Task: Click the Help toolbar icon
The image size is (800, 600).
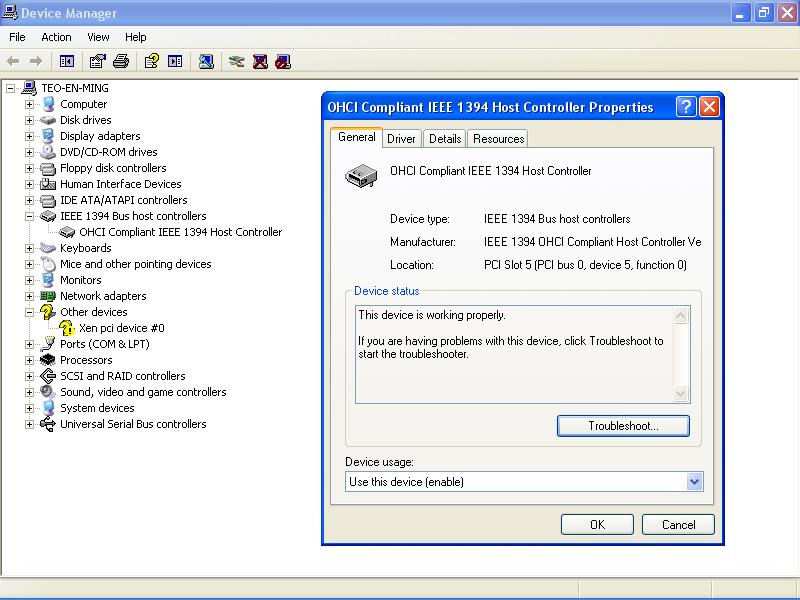Action: pyautogui.click(x=151, y=61)
